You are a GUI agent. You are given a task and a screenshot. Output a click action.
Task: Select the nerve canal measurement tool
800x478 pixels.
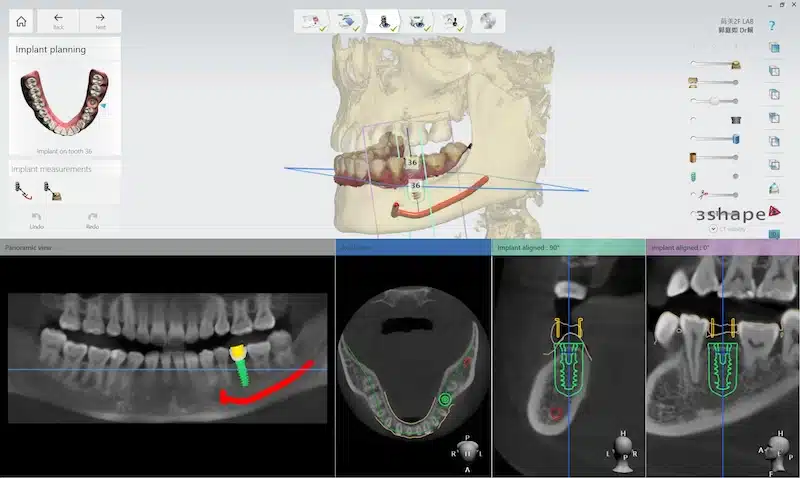23,191
